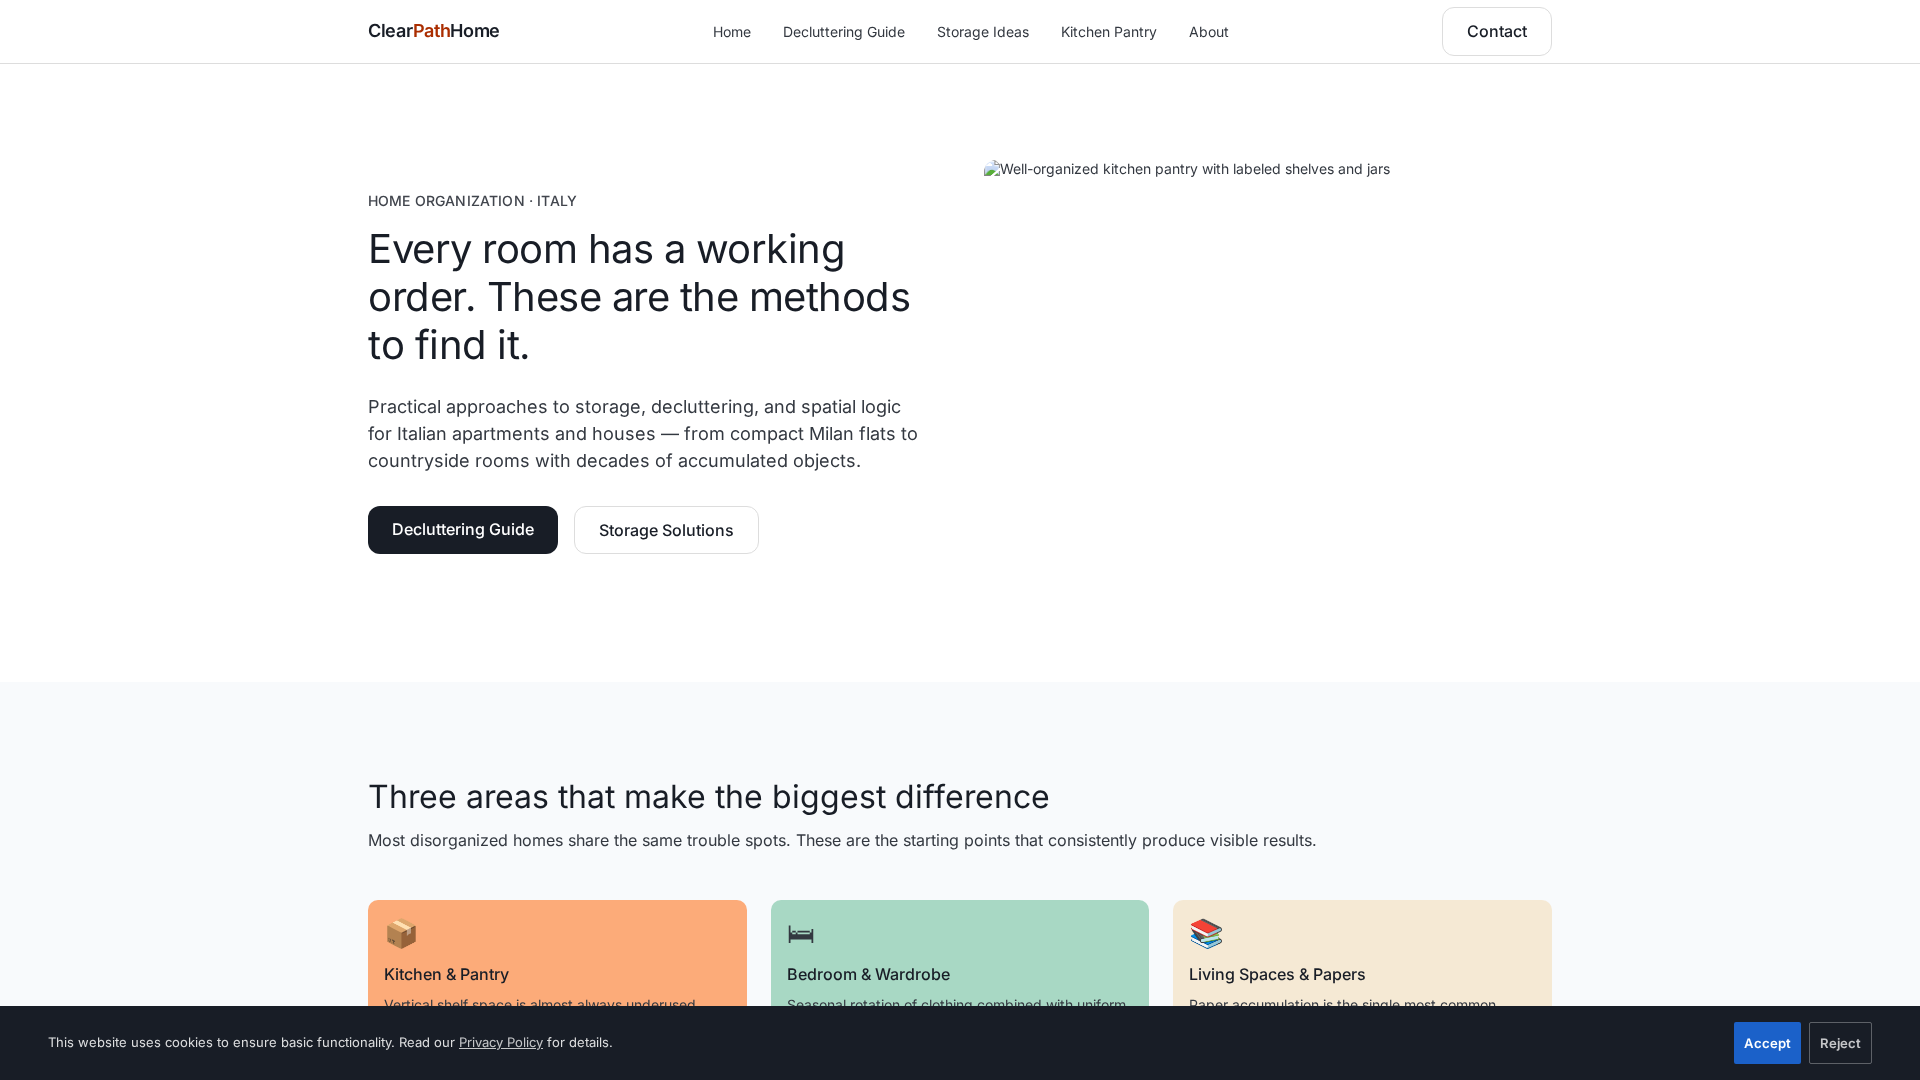Click Three areas that make the biggest difference heading
Screen dimensions: 1920x1080
click(708, 797)
